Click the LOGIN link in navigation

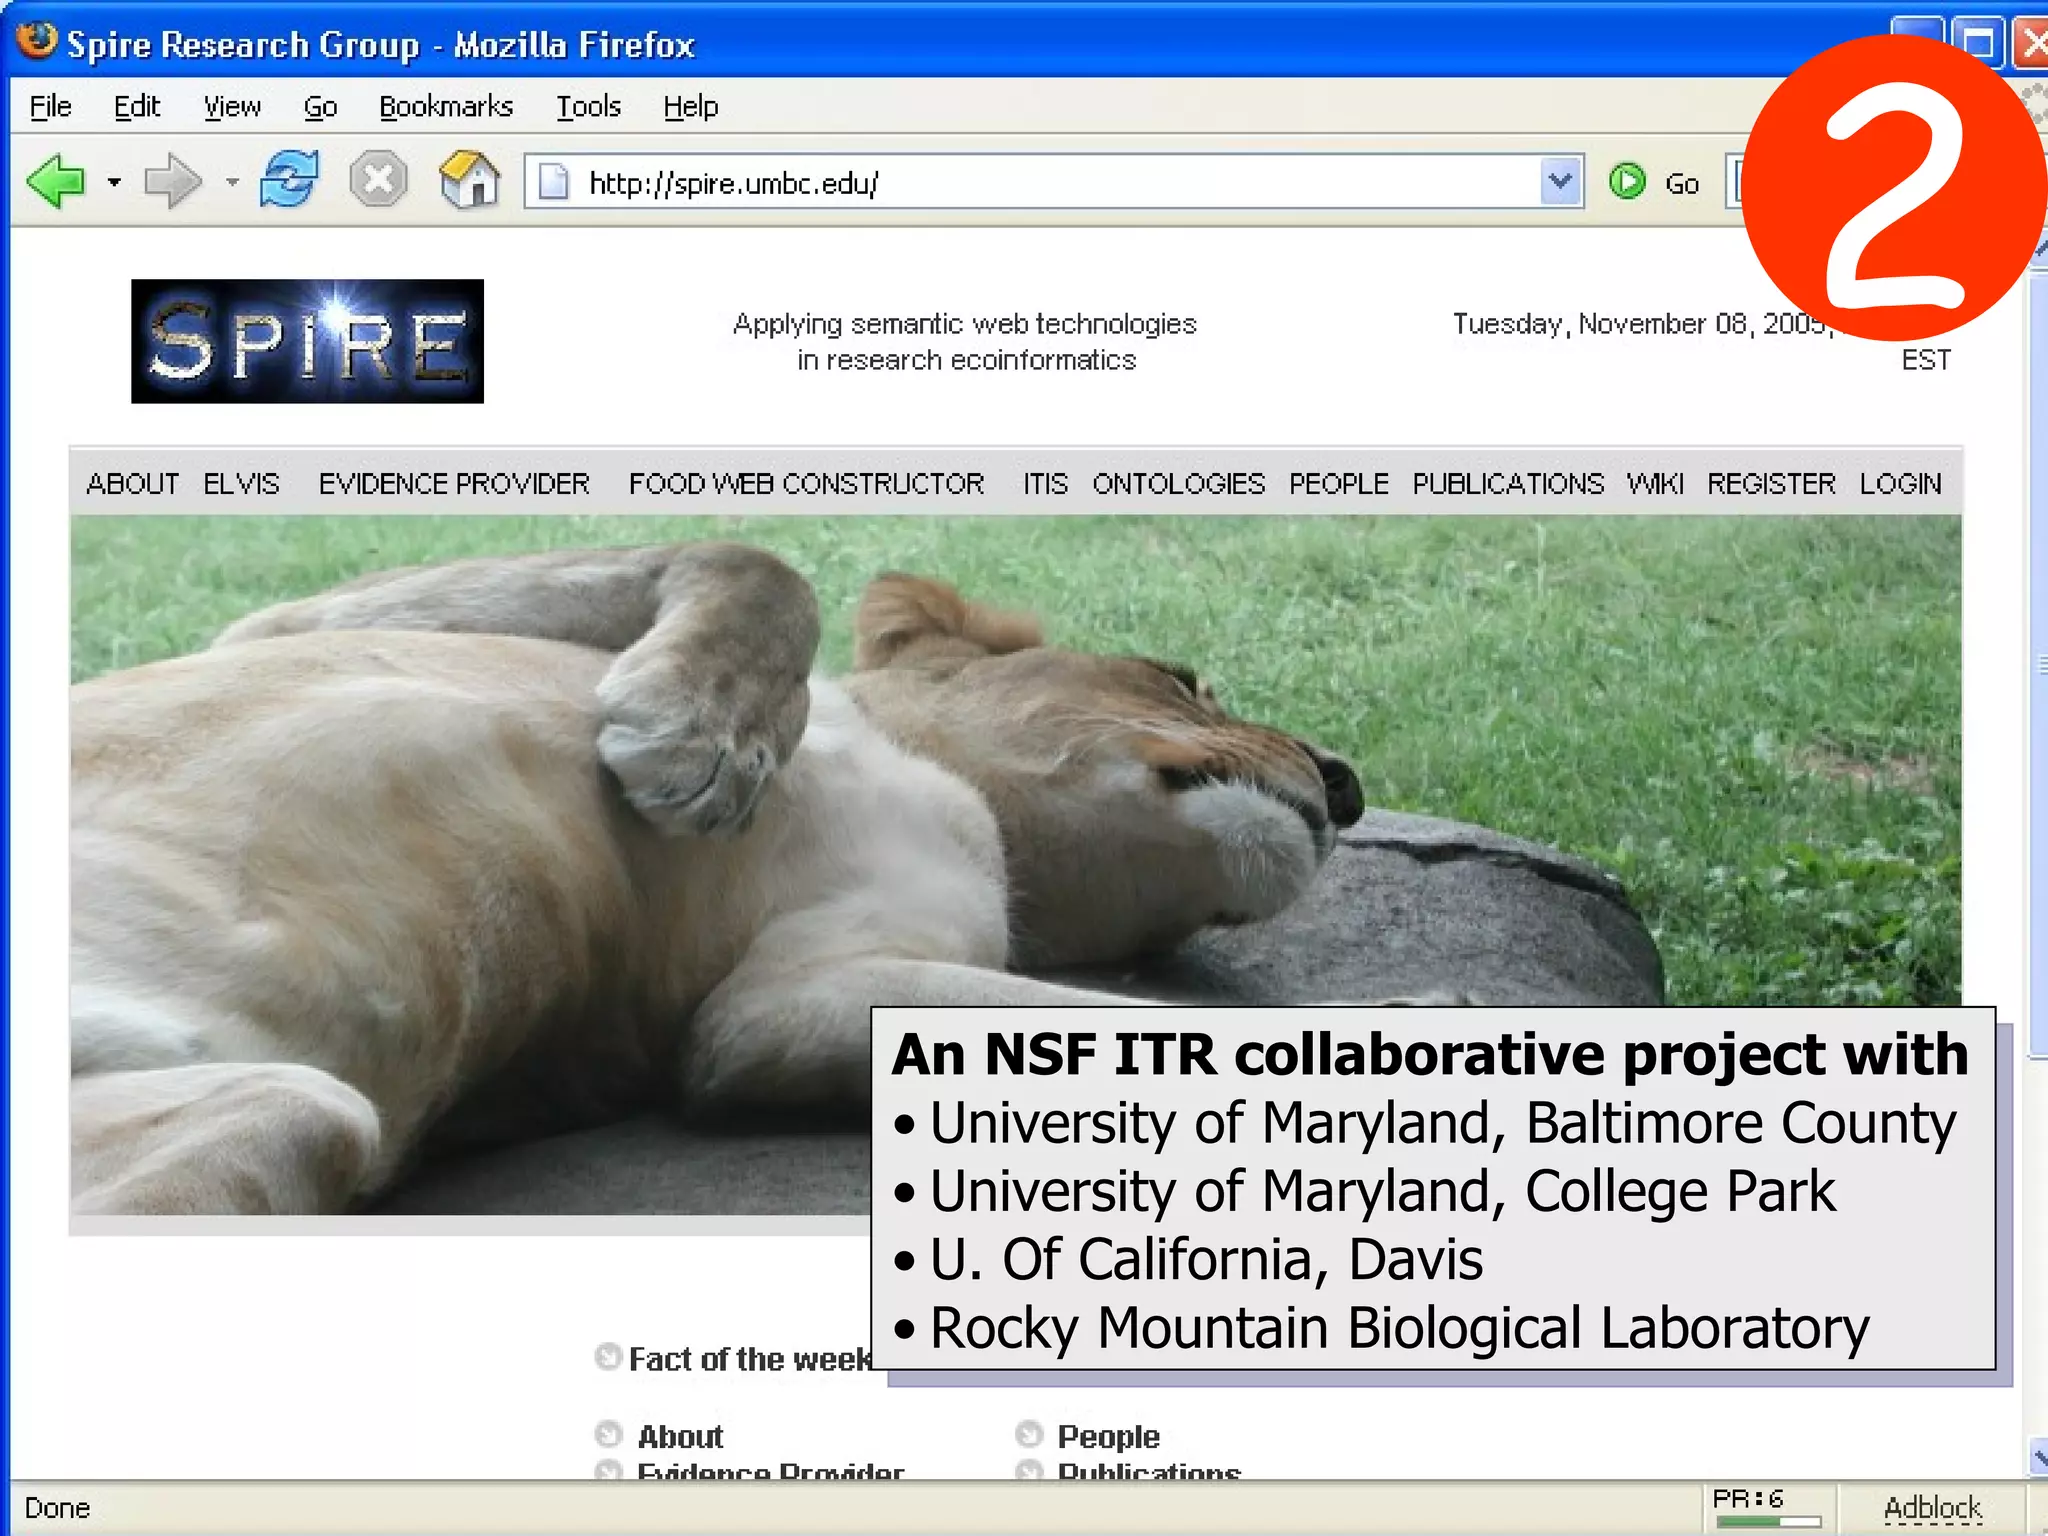(1899, 484)
